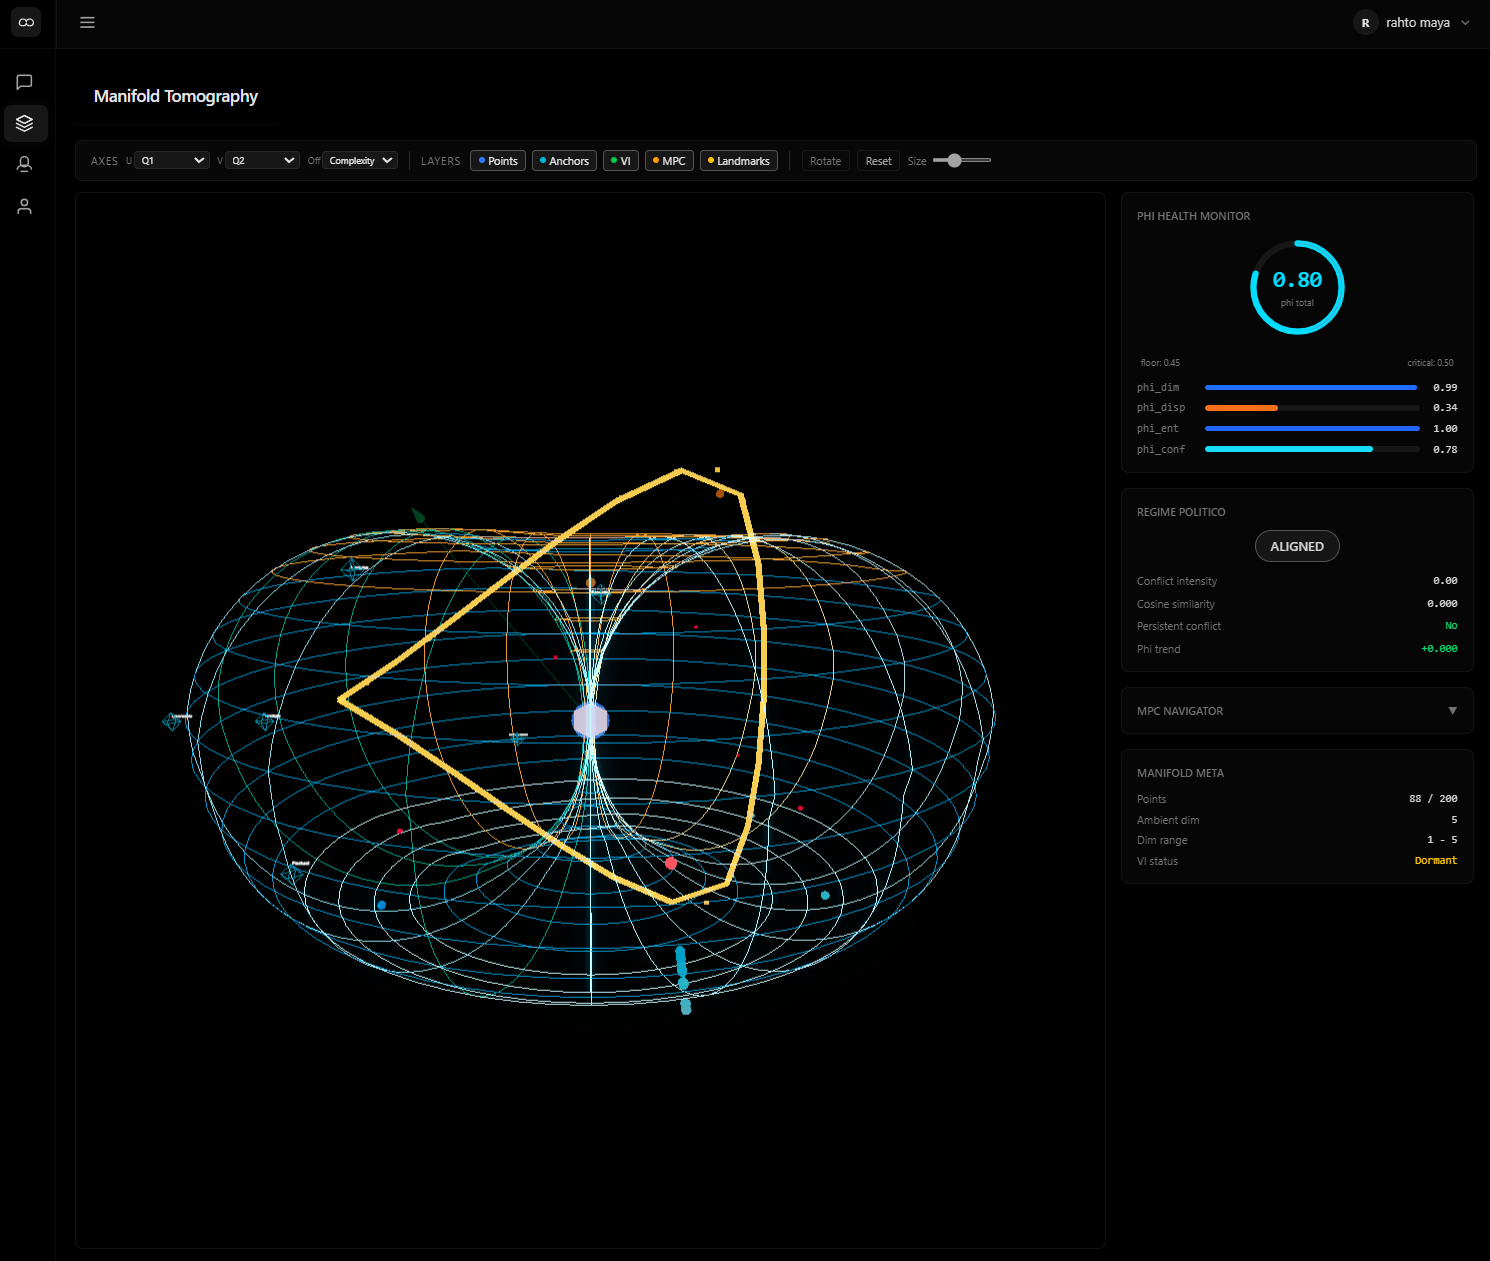Open the chat icon in sidebar
This screenshot has height=1261, width=1490.
coord(25,82)
